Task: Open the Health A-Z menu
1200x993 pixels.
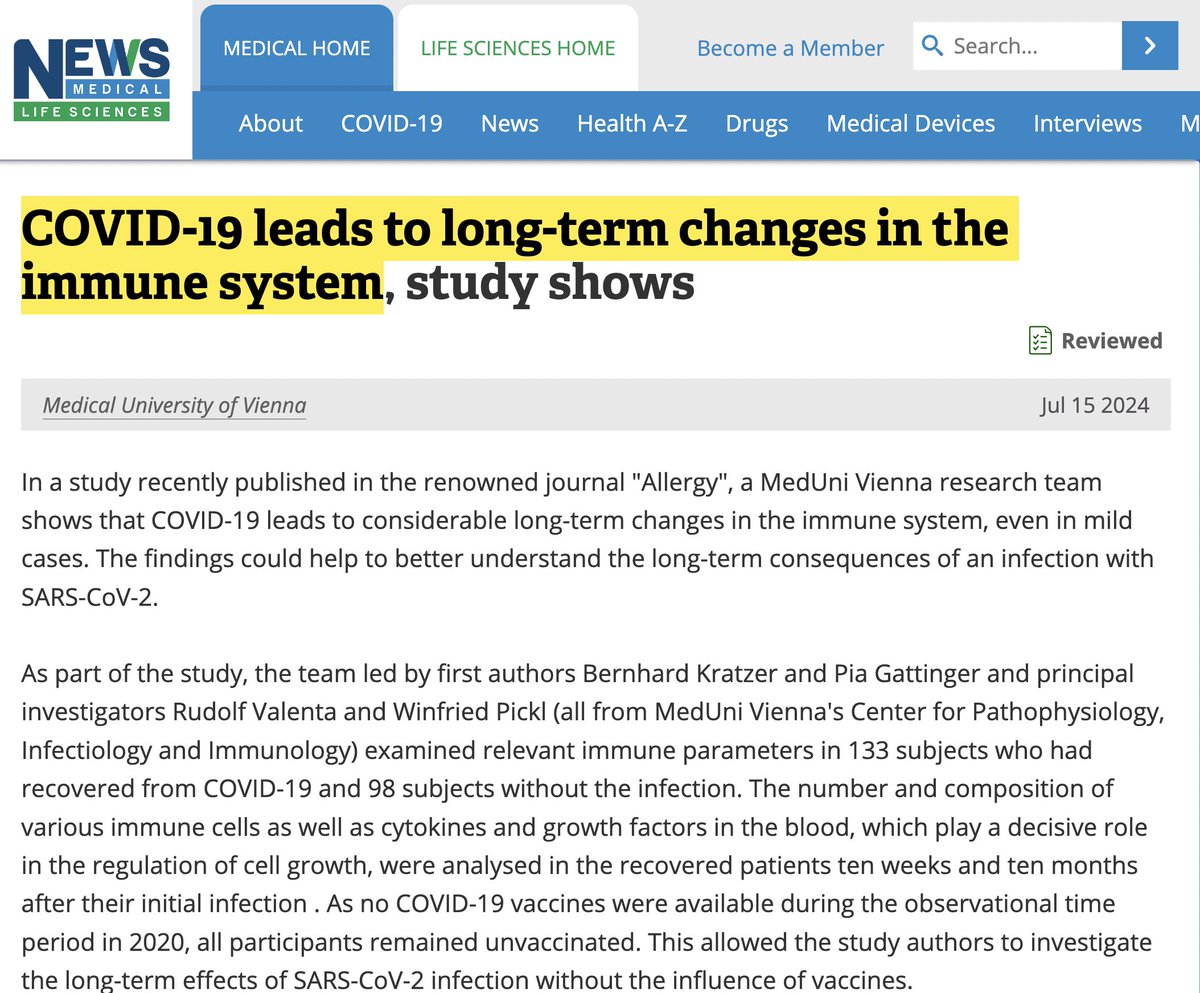Action: (632, 124)
